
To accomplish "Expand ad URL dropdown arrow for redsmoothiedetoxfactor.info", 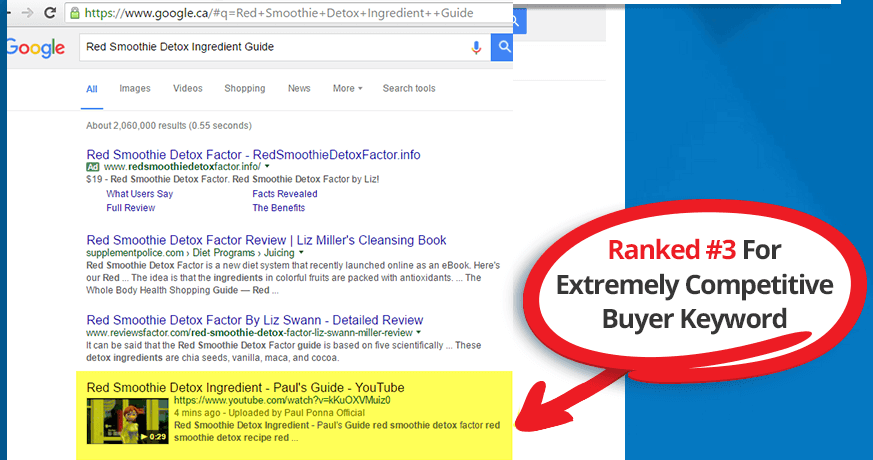I will click(x=267, y=167).
